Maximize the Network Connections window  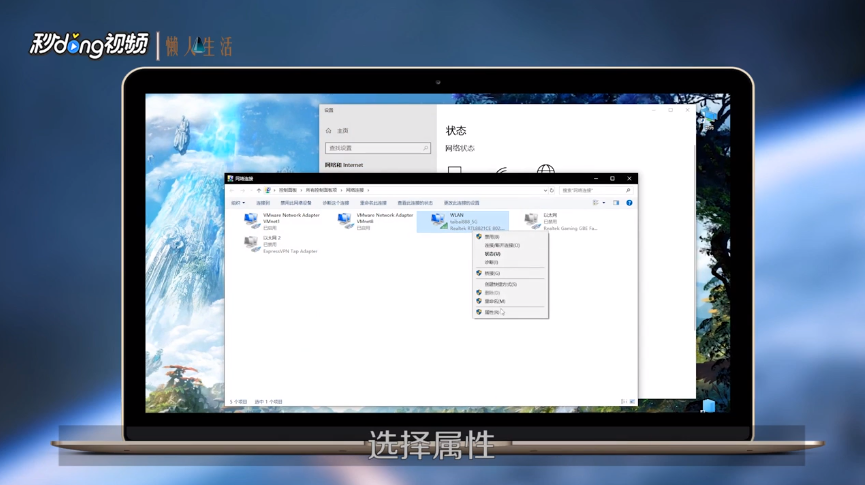click(612, 179)
